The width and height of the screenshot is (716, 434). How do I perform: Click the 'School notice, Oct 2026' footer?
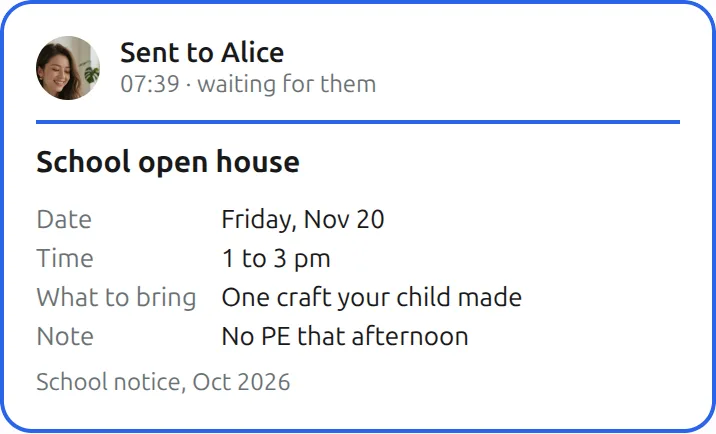coord(163,382)
